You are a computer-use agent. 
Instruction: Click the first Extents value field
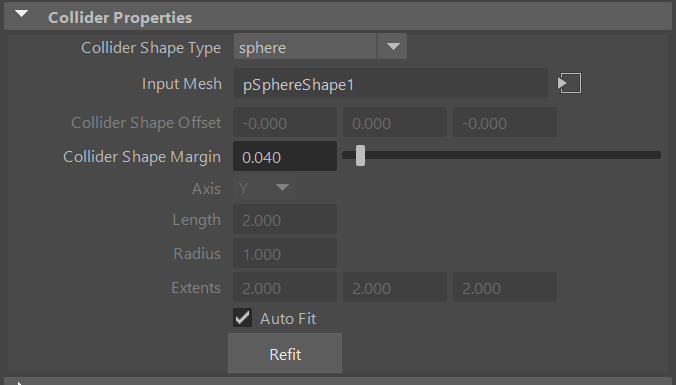point(285,287)
